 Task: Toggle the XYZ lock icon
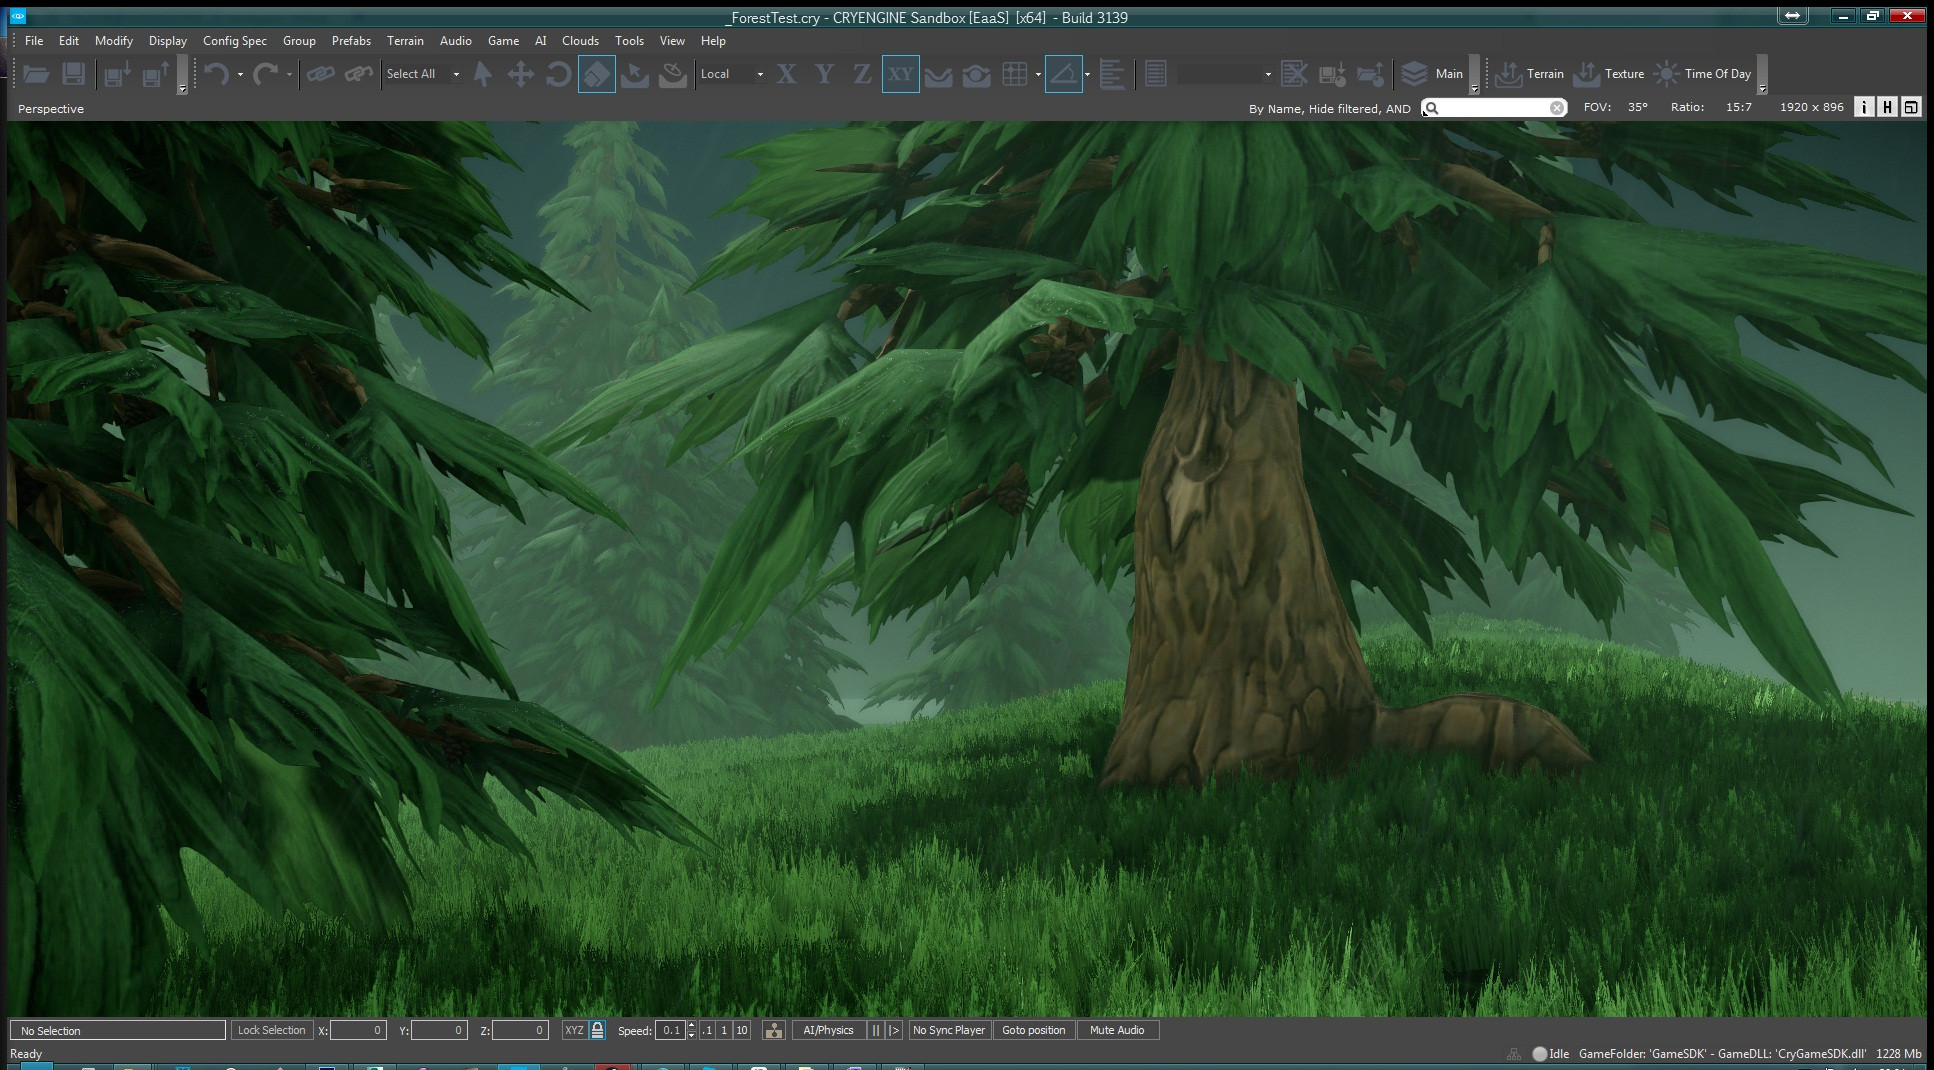[x=597, y=1030]
